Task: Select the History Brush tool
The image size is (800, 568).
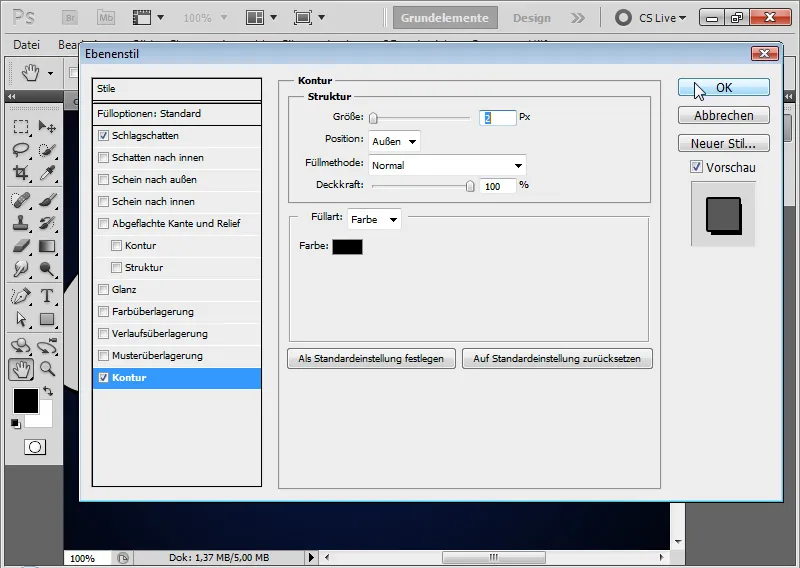Action: 47,223
